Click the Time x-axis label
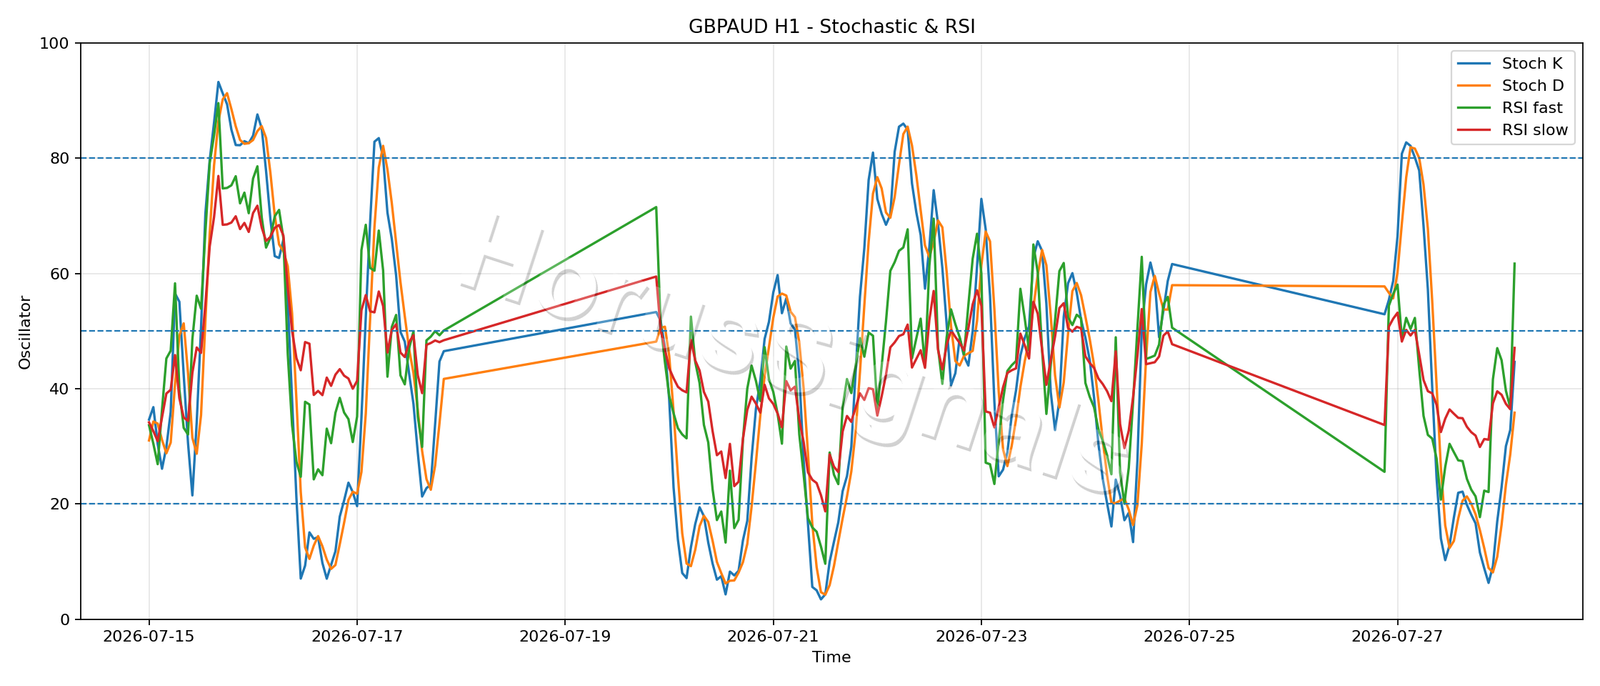This screenshot has width=1600, height=686. pyautogui.click(x=831, y=657)
